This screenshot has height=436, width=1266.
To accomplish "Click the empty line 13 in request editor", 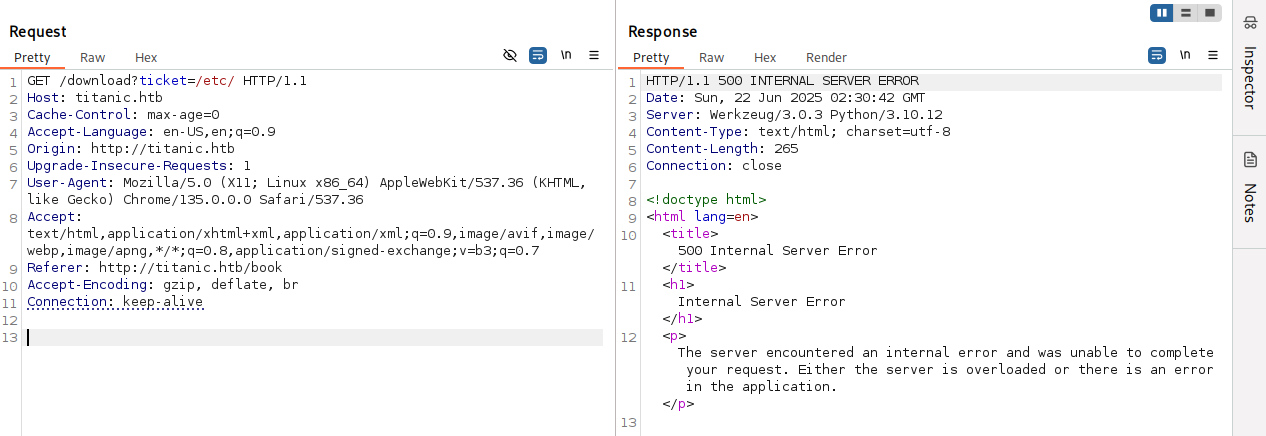I will (x=300, y=338).
